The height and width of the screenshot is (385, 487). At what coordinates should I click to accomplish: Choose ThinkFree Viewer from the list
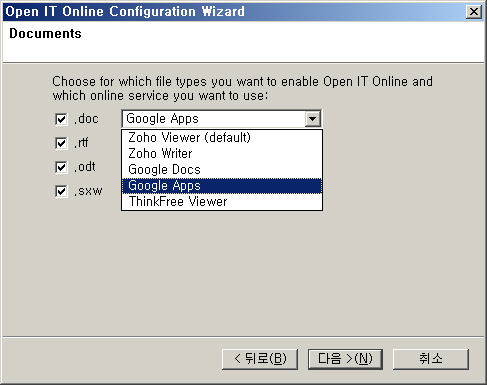tap(222, 202)
